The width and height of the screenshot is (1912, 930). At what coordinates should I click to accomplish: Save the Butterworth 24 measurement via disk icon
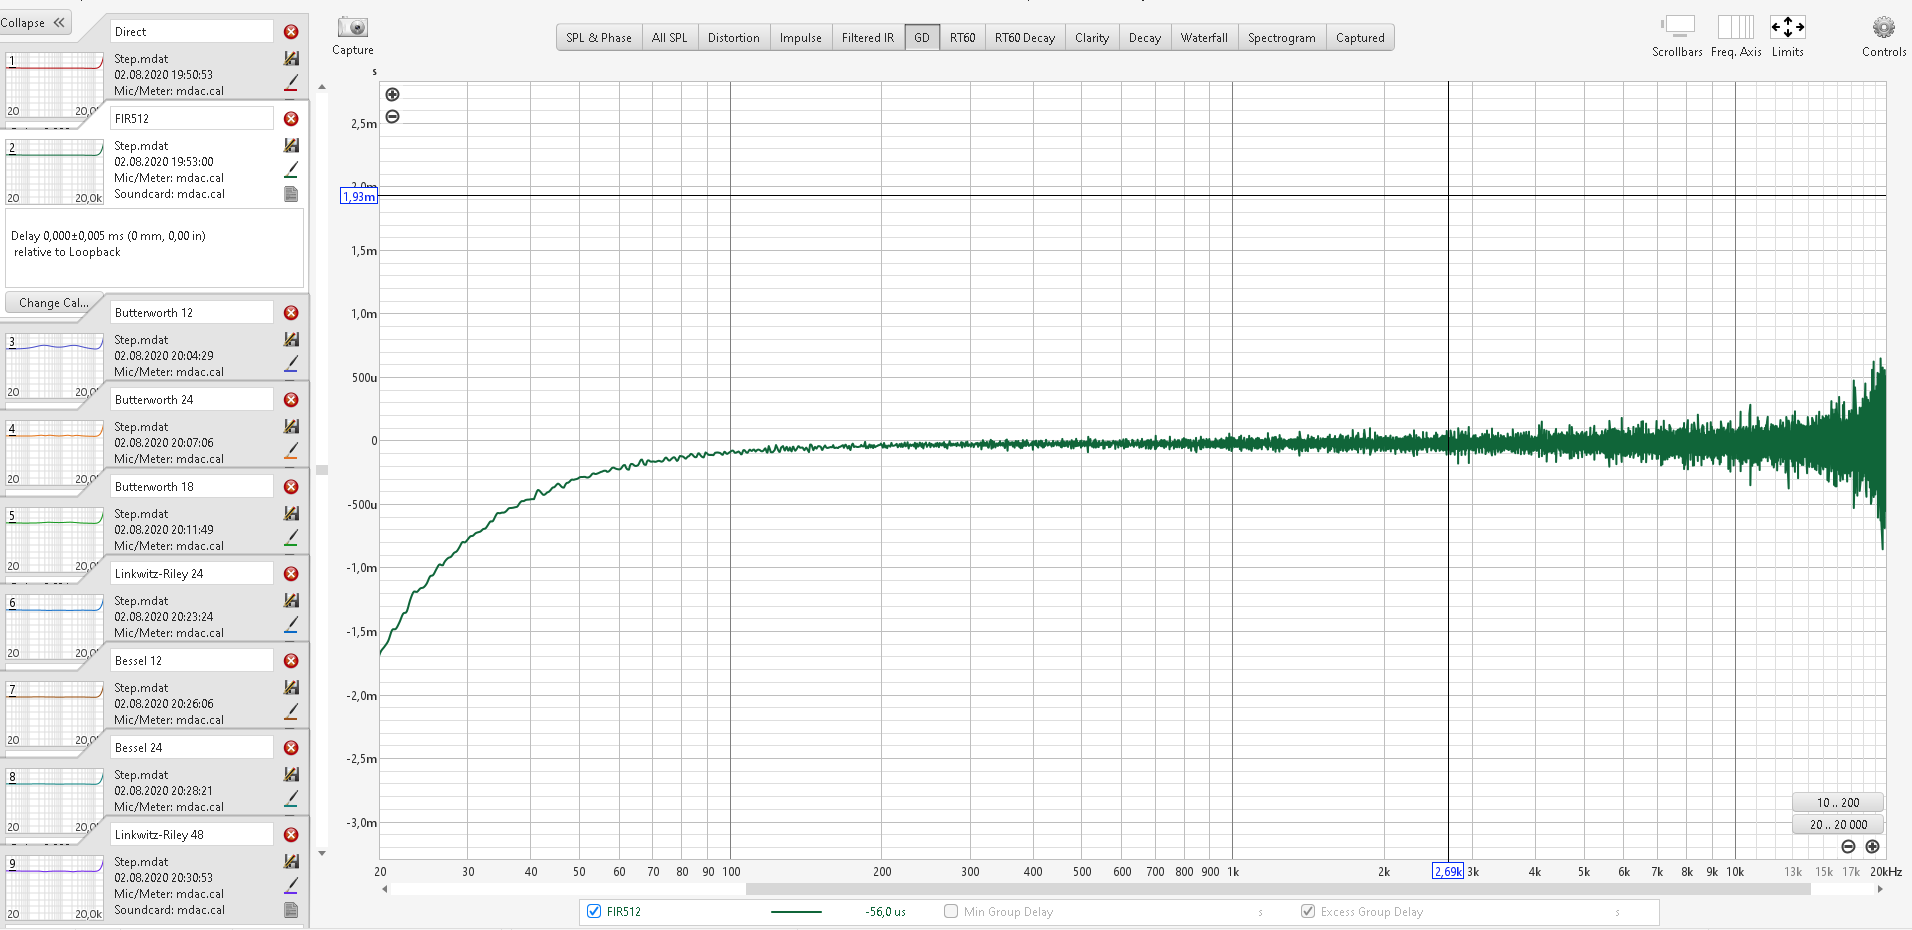tap(291, 427)
